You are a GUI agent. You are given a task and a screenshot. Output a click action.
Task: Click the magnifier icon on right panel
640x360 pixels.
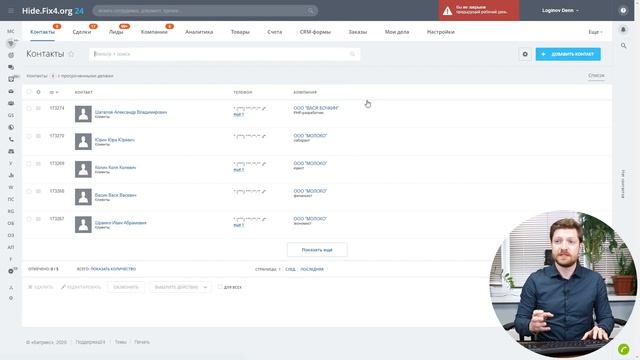coord(623,46)
